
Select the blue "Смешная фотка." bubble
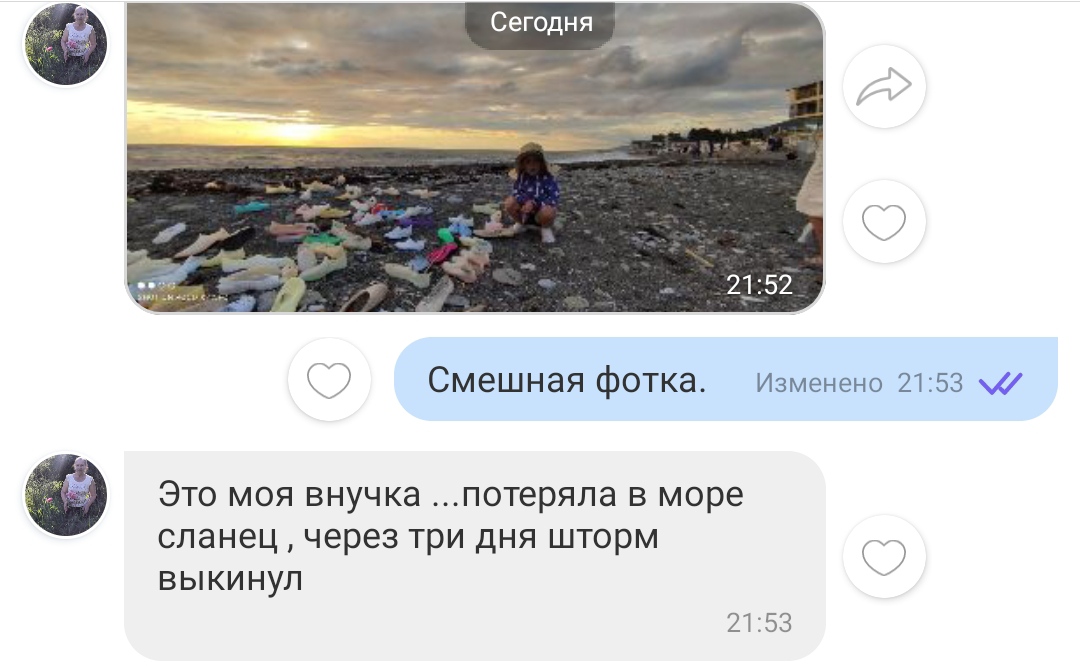click(x=725, y=379)
